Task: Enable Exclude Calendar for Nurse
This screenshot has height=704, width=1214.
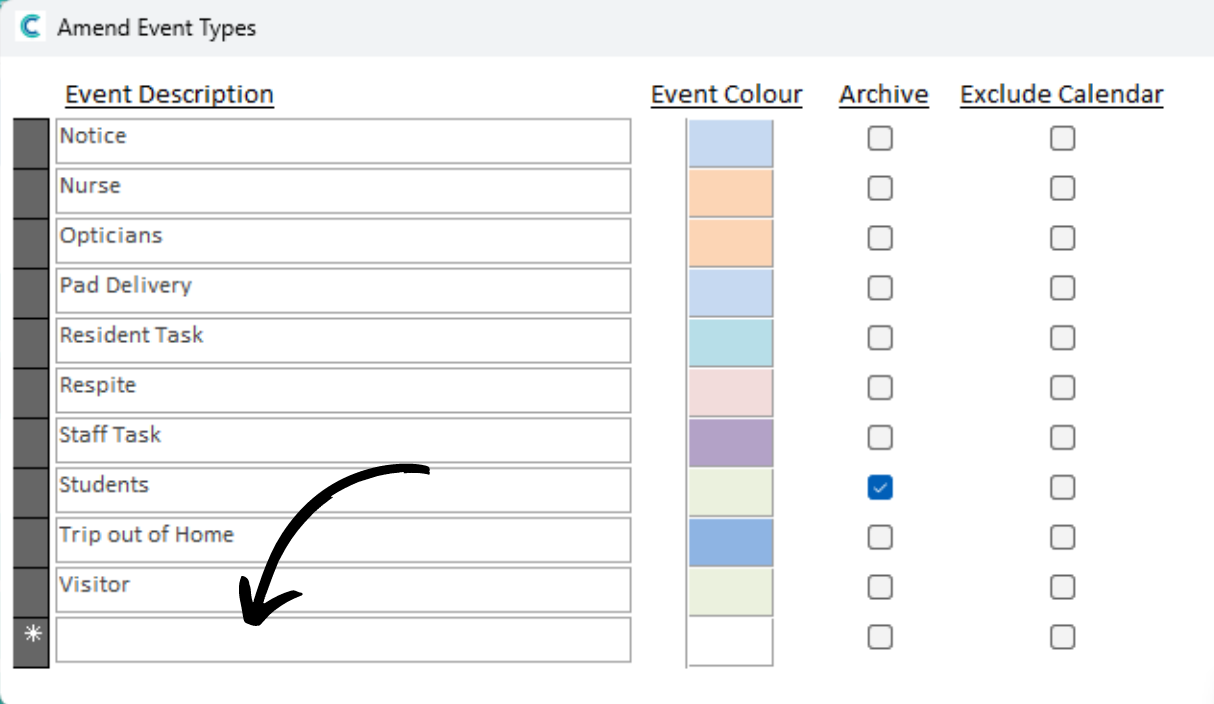Action: [x=1062, y=188]
